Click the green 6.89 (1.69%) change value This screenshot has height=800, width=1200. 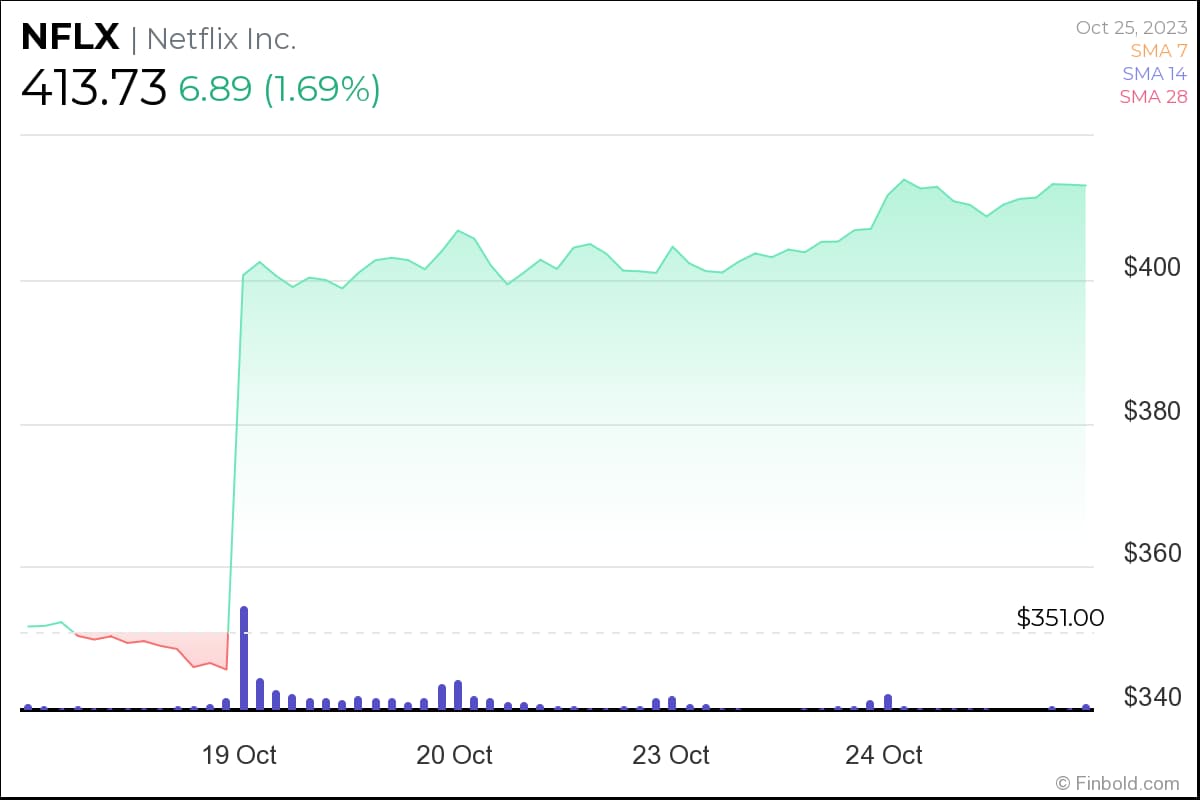coord(279,90)
